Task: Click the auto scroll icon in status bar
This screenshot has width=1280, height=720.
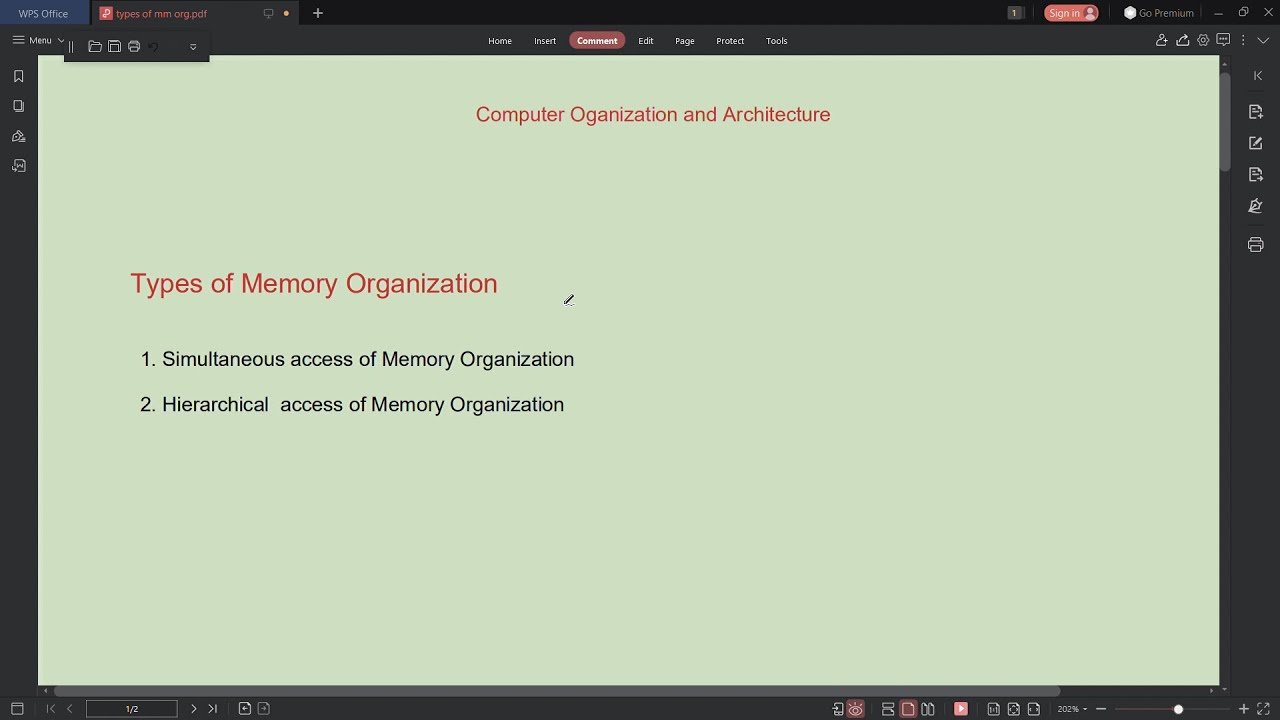Action: point(838,709)
